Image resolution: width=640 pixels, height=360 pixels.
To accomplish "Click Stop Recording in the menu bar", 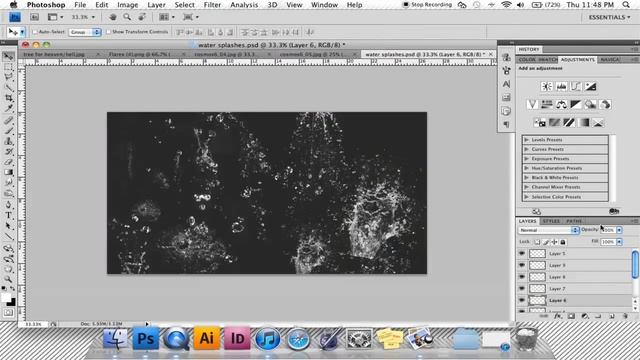I will click(x=427, y=5).
